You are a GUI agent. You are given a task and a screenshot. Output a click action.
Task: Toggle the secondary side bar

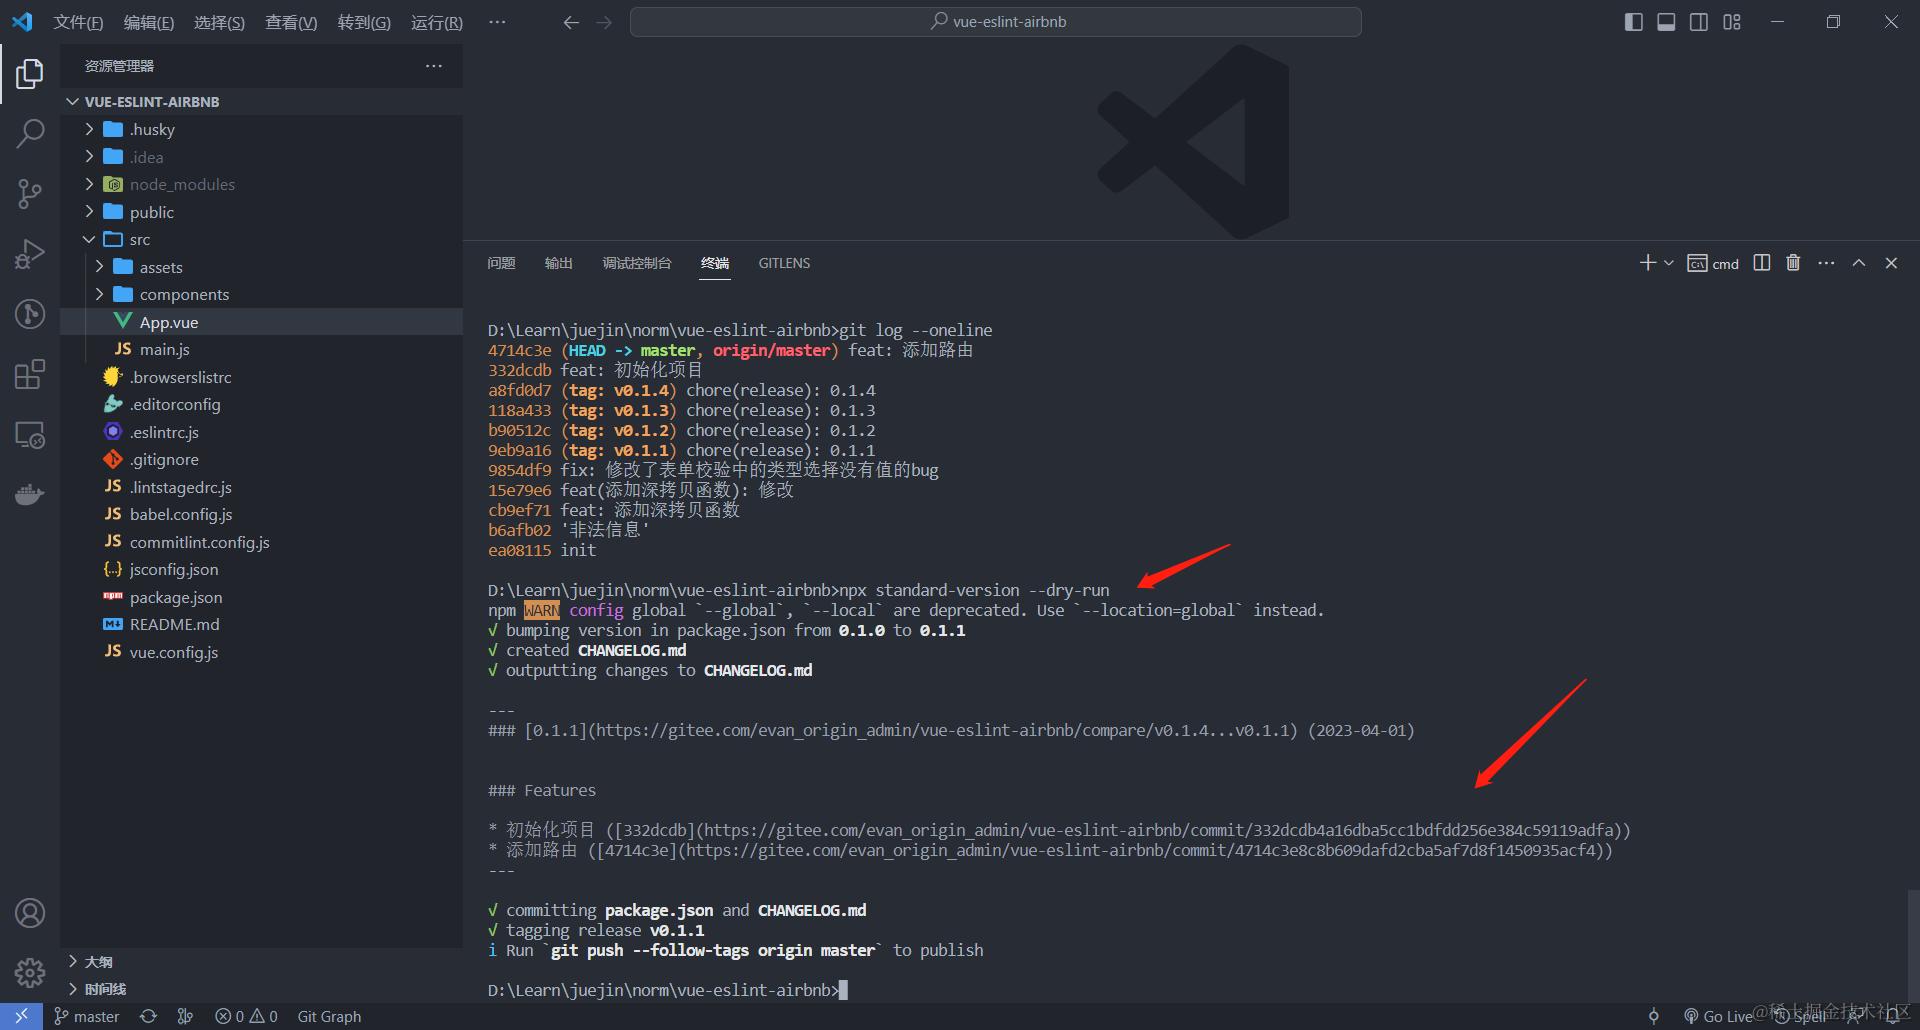pyautogui.click(x=1699, y=22)
